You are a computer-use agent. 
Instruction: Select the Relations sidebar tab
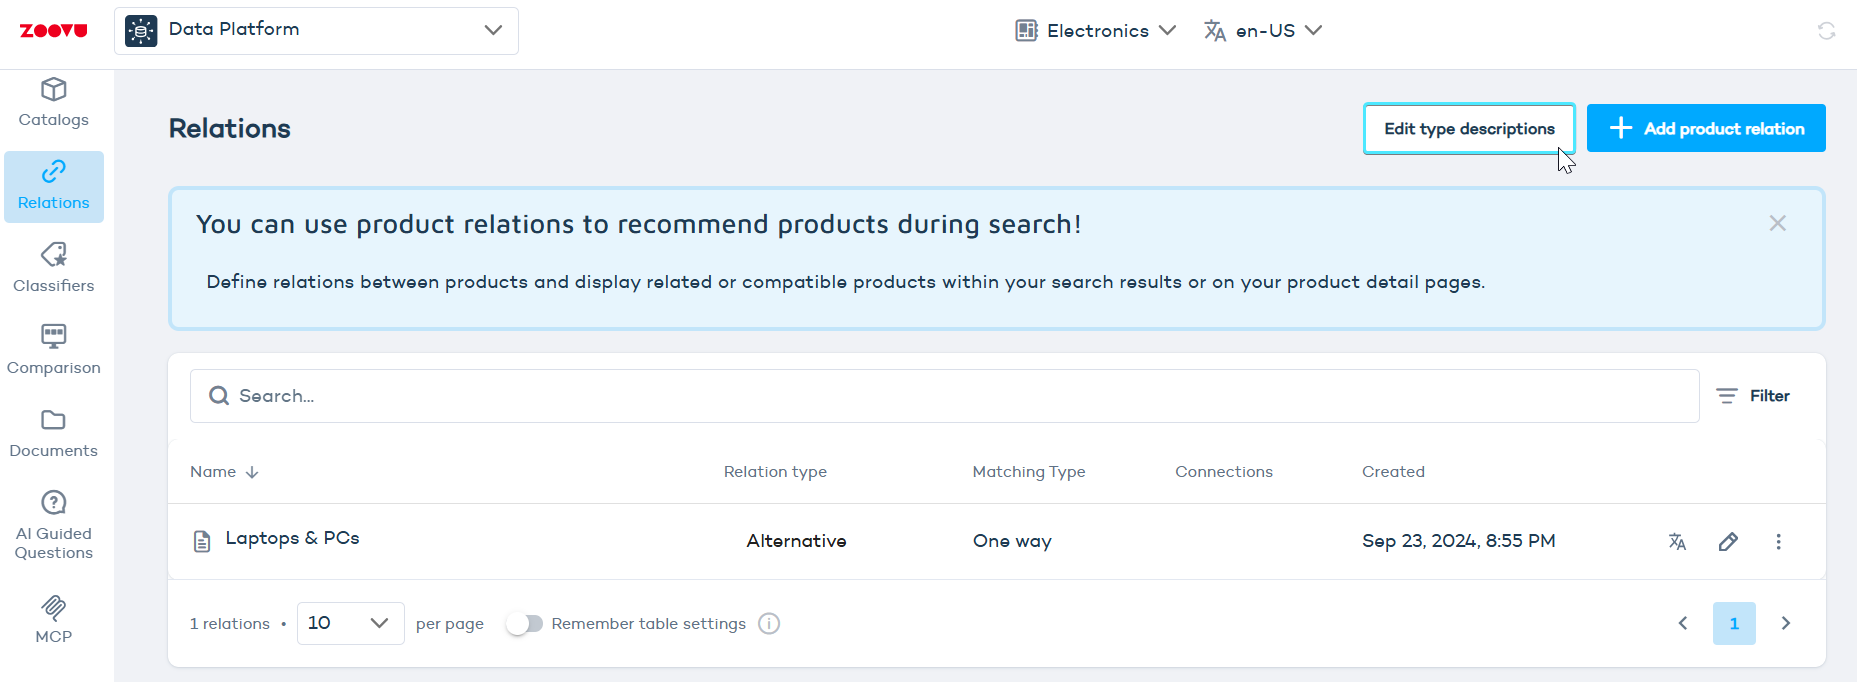coord(54,186)
